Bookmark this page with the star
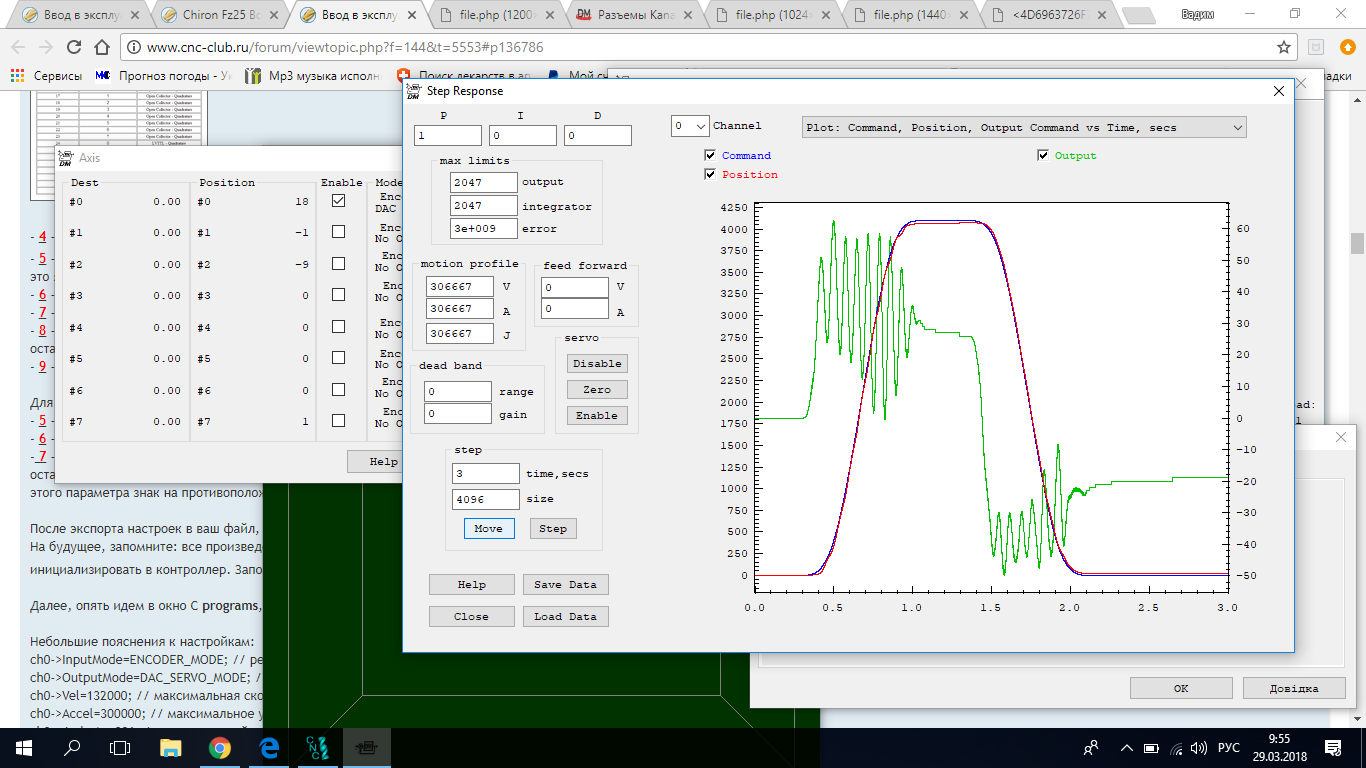1366x768 pixels. [1284, 48]
